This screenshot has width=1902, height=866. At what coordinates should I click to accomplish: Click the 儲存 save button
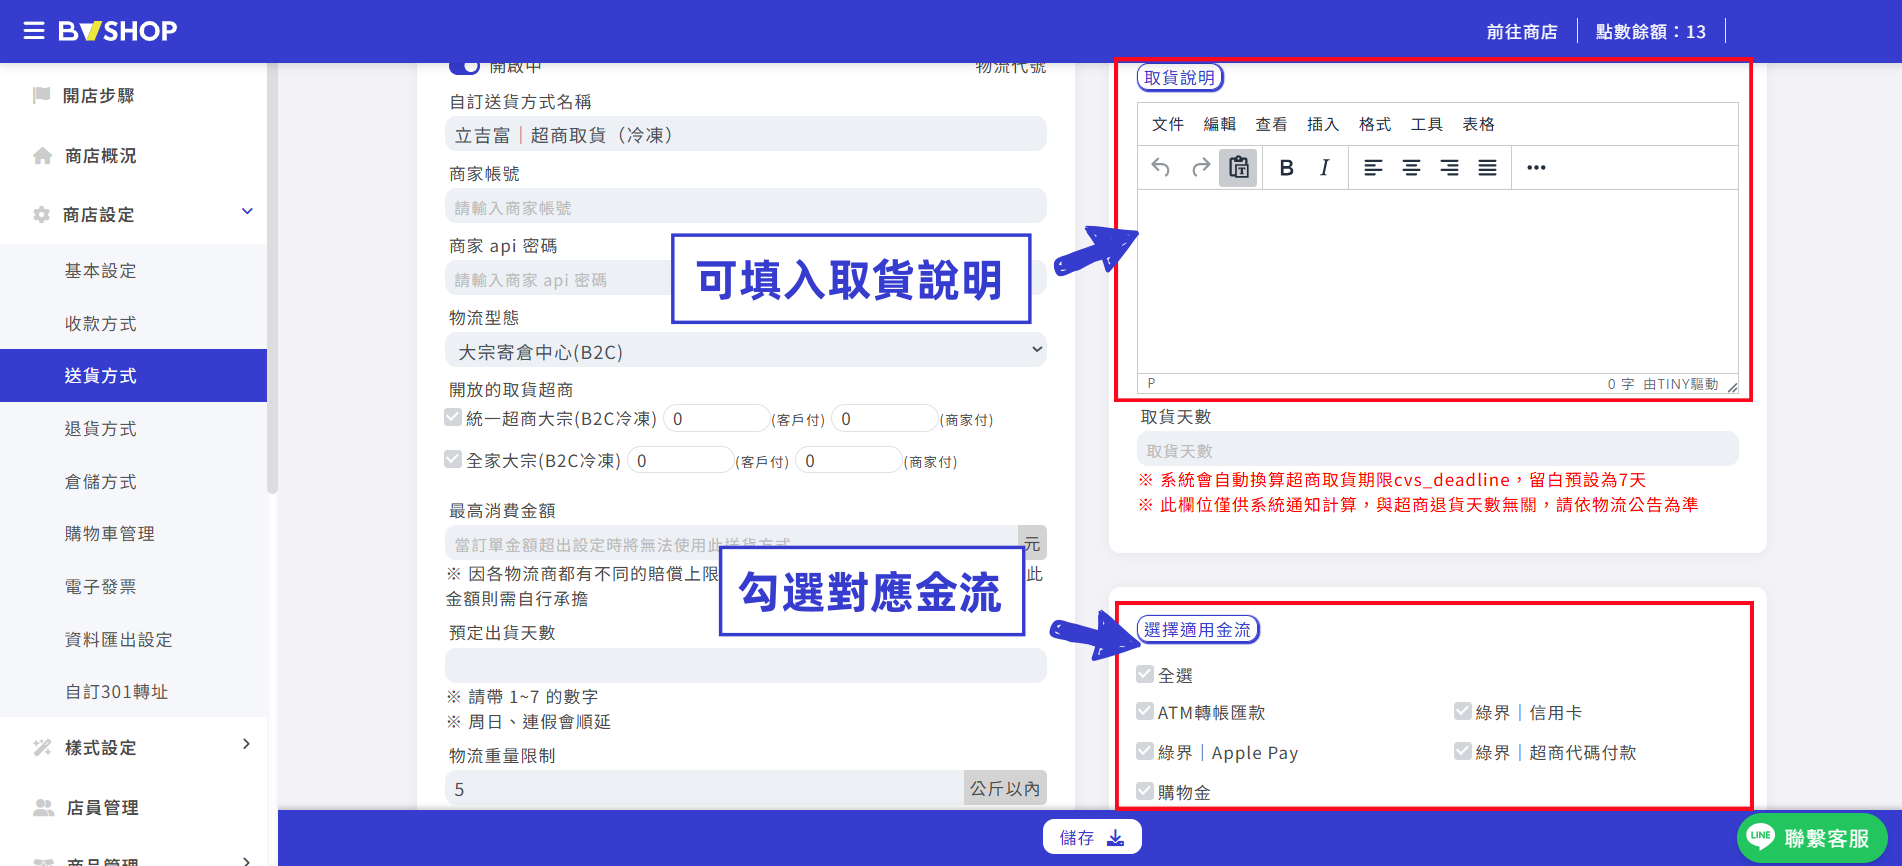click(1092, 837)
